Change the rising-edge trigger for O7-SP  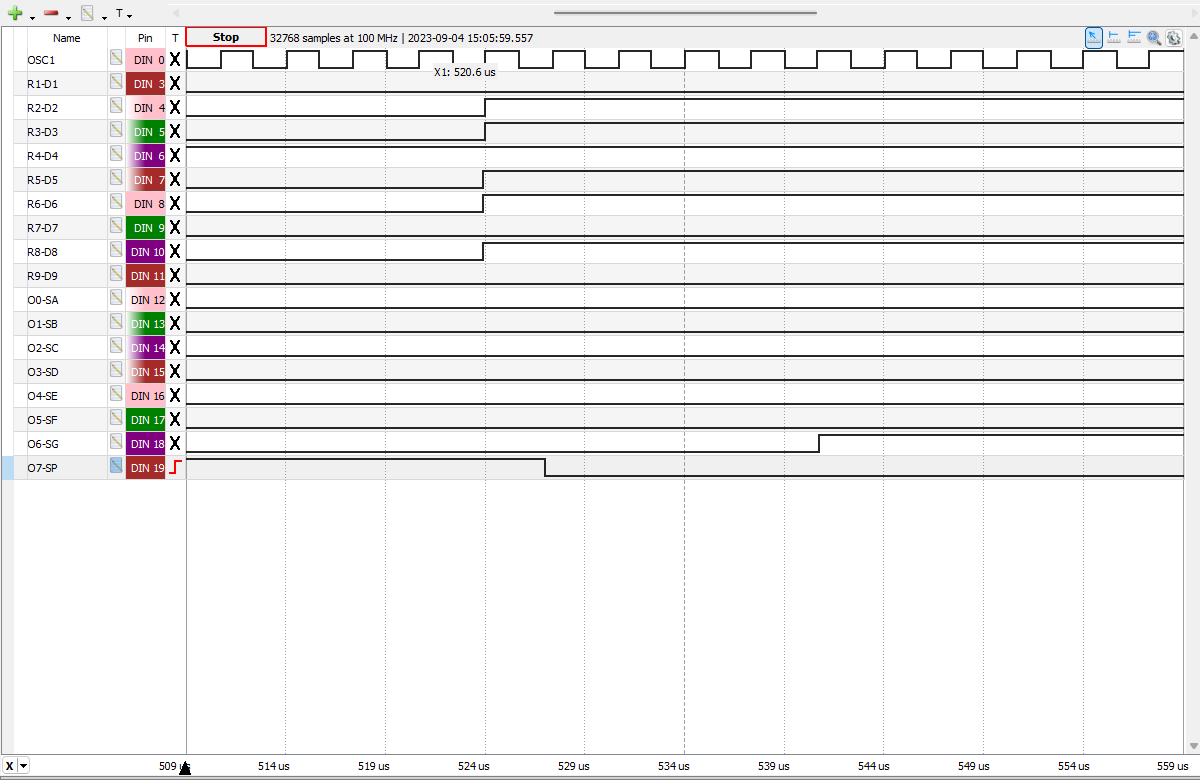tap(175, 467)
